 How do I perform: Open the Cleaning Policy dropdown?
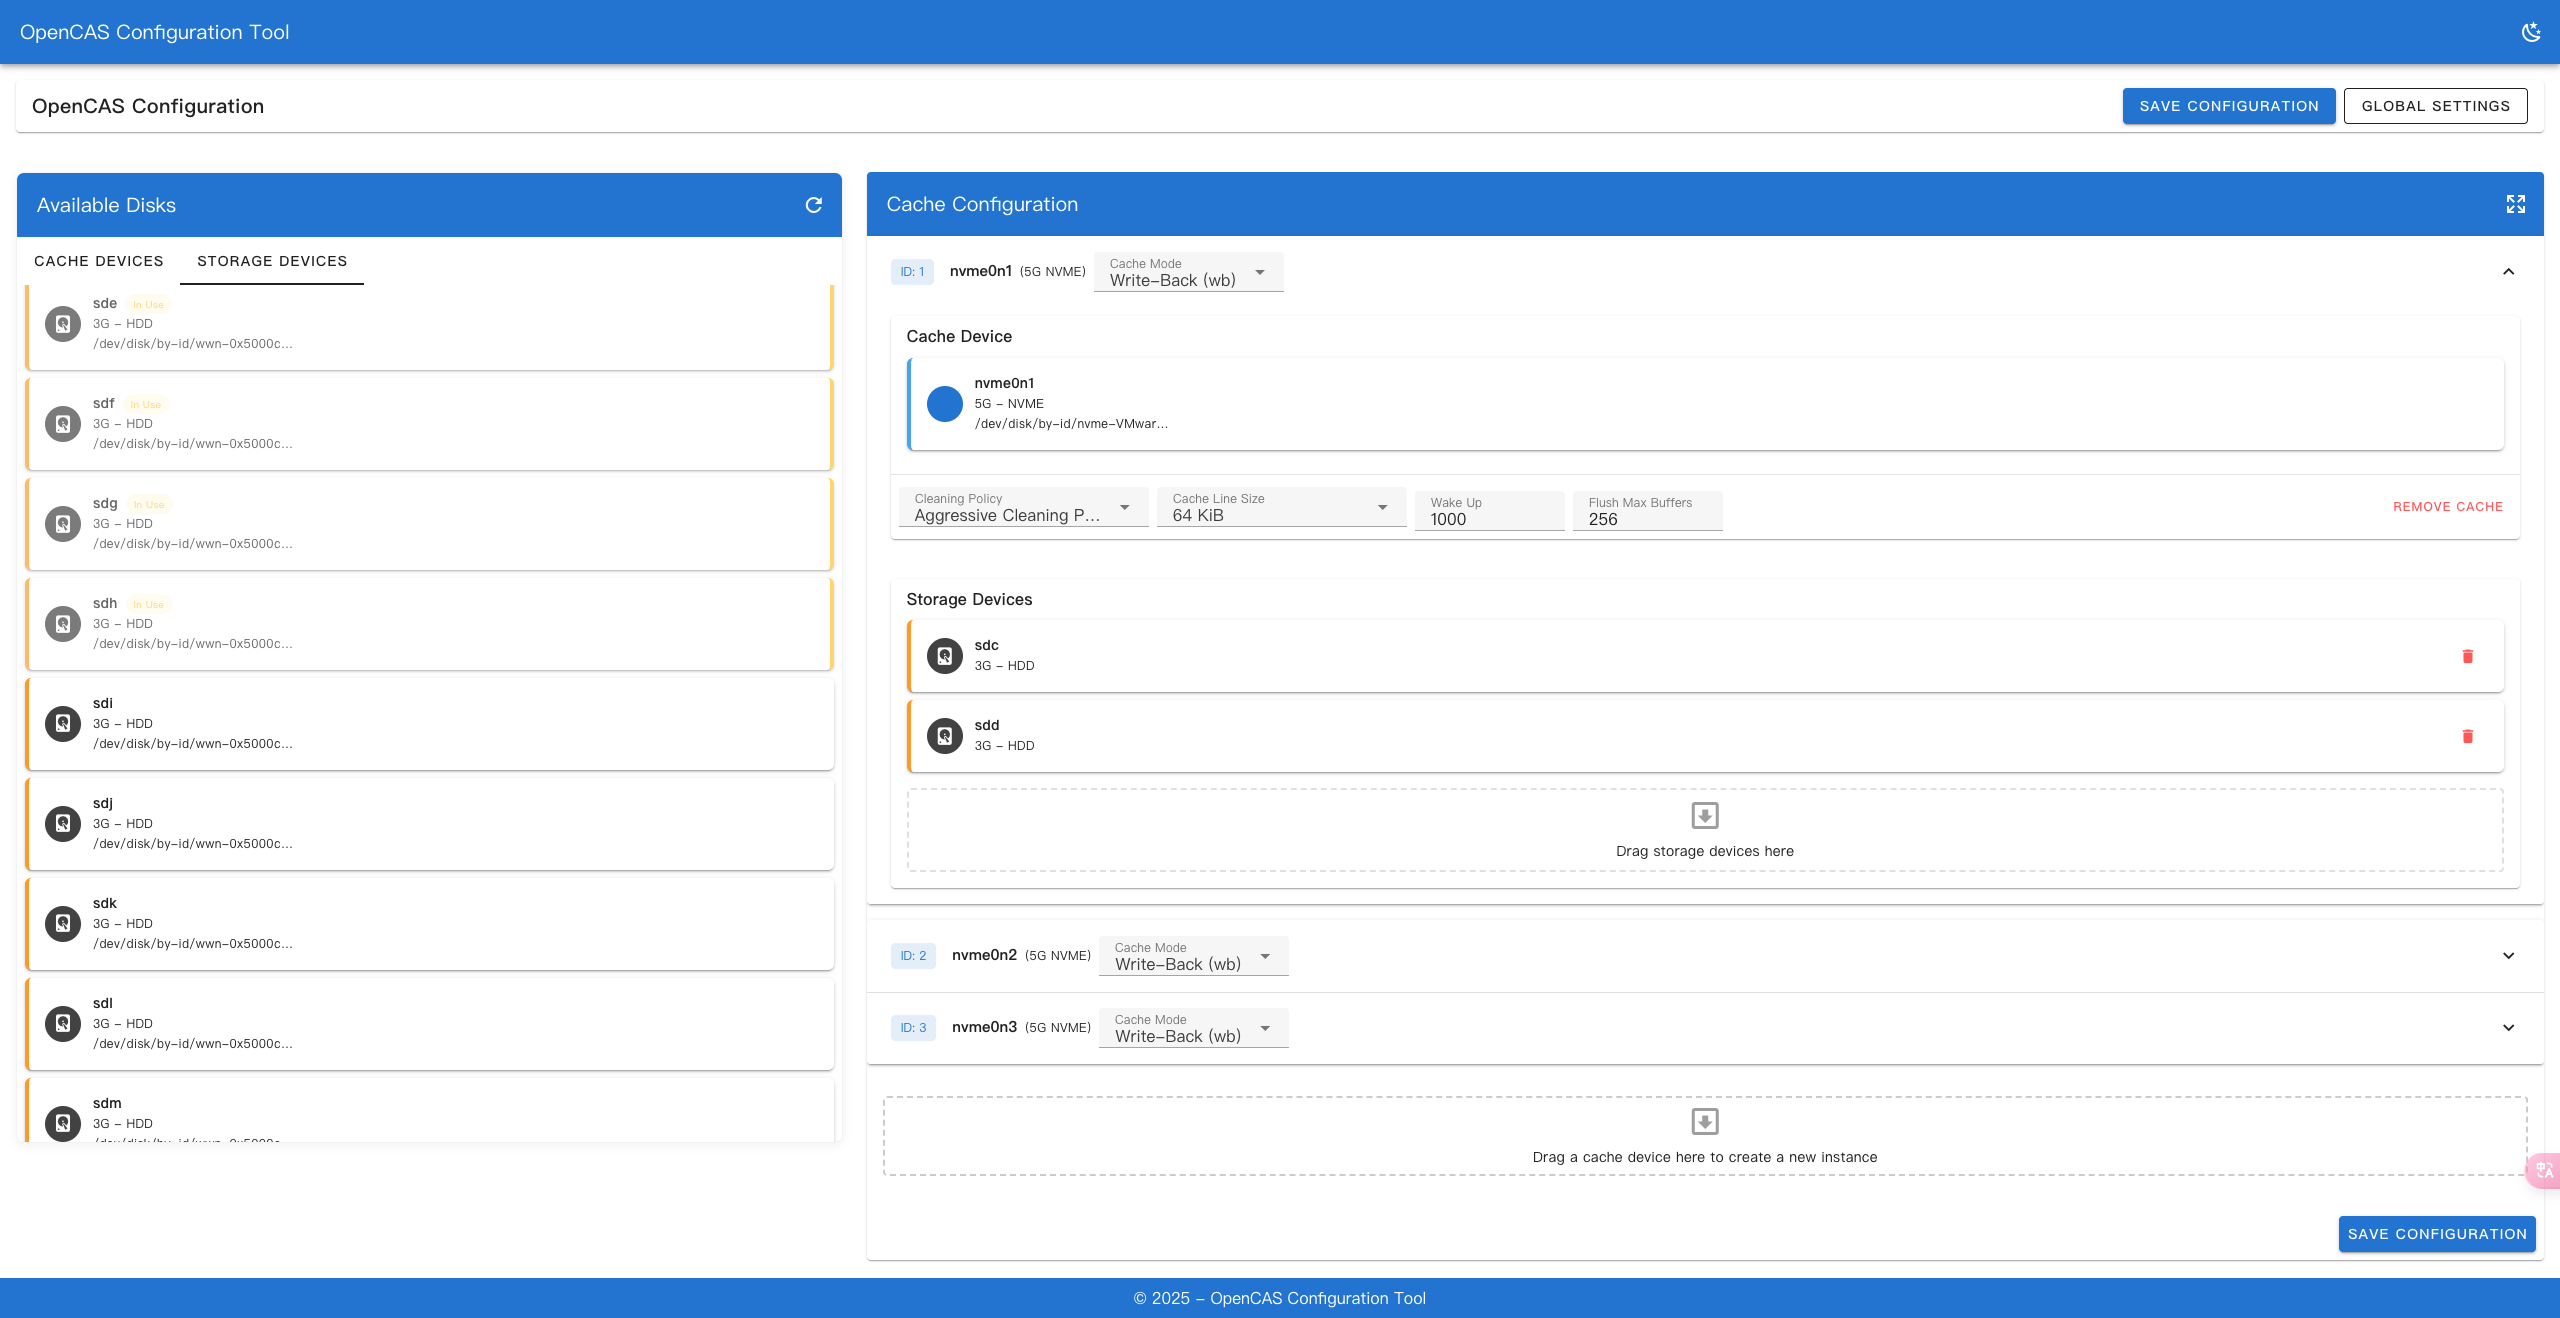point(1023,507)
